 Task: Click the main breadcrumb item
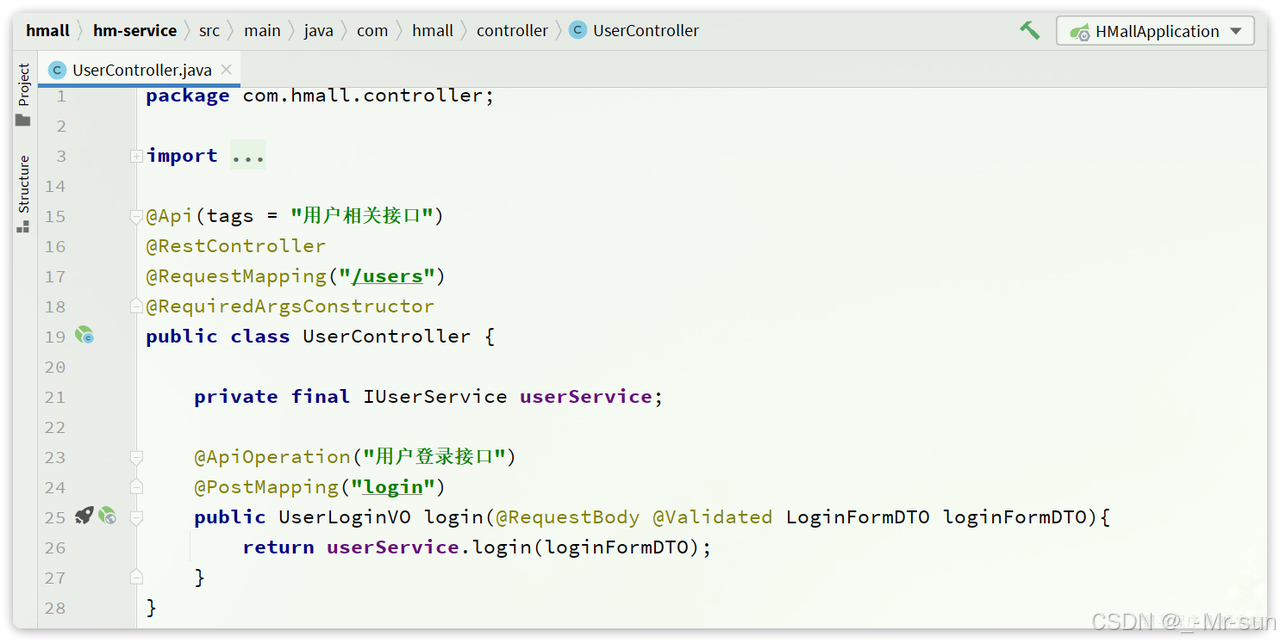coord(262,31)
